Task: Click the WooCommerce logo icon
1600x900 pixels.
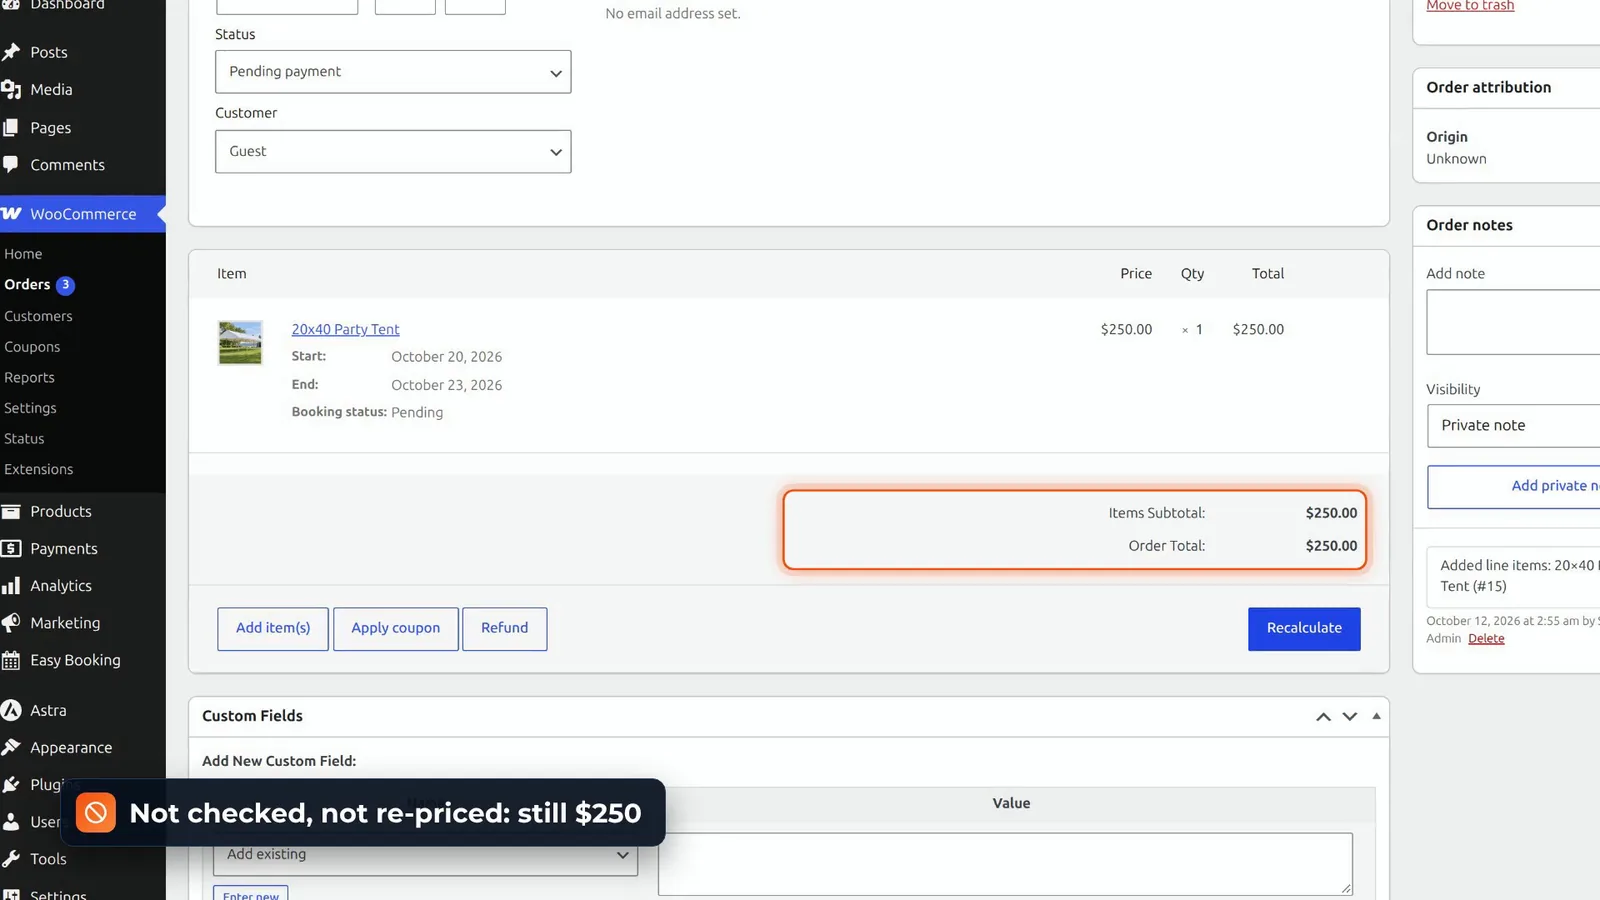Action: click(x=11, y=214)
